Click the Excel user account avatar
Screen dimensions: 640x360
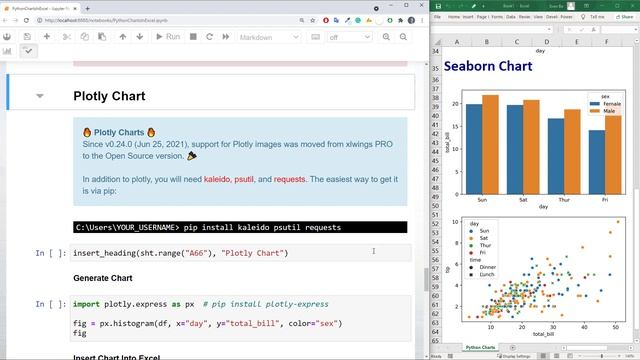[x=571, y=6]
